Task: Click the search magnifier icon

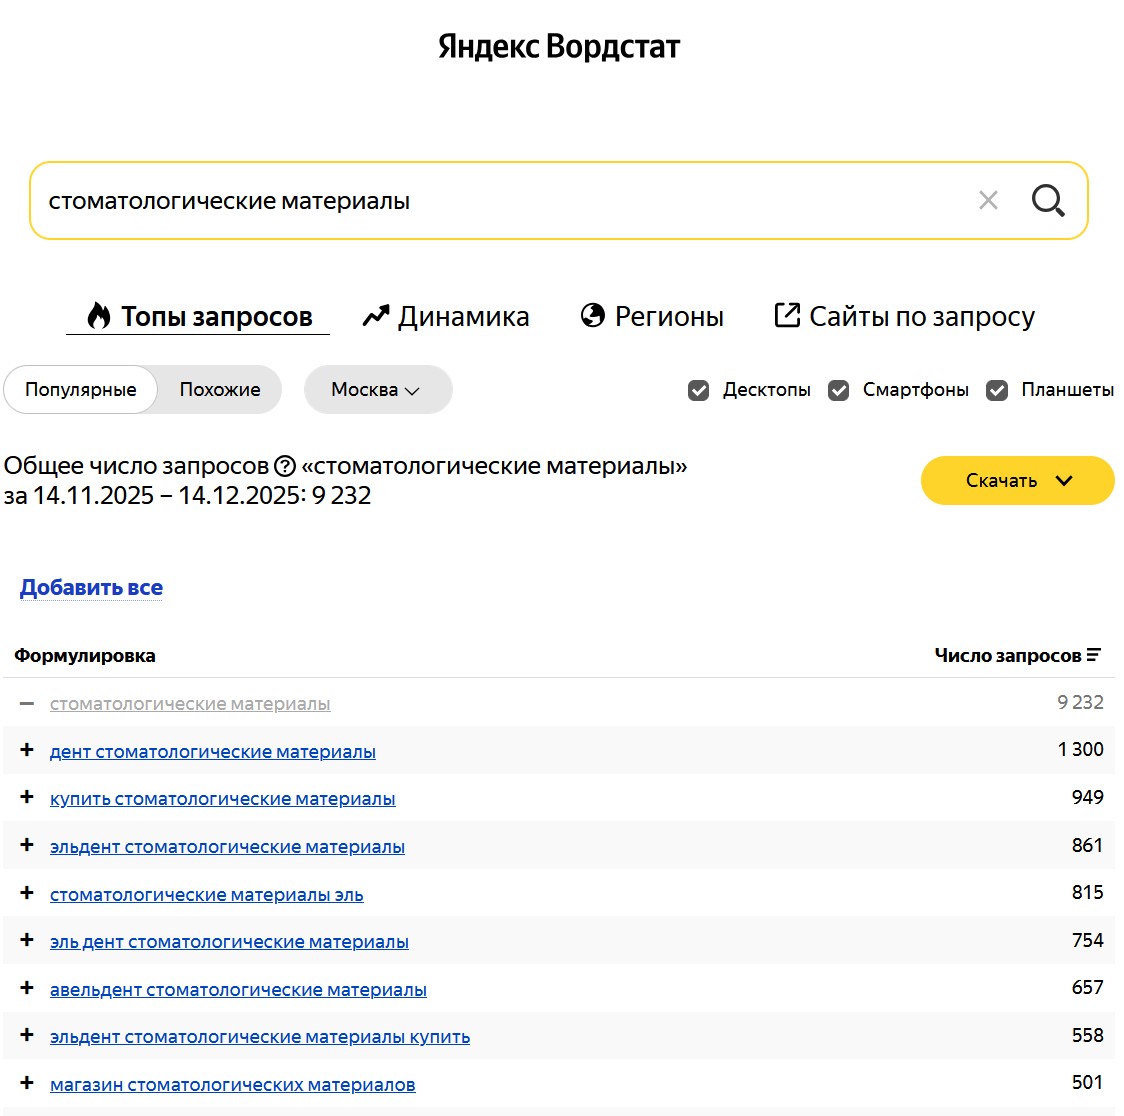Action: pos(1048,201)
